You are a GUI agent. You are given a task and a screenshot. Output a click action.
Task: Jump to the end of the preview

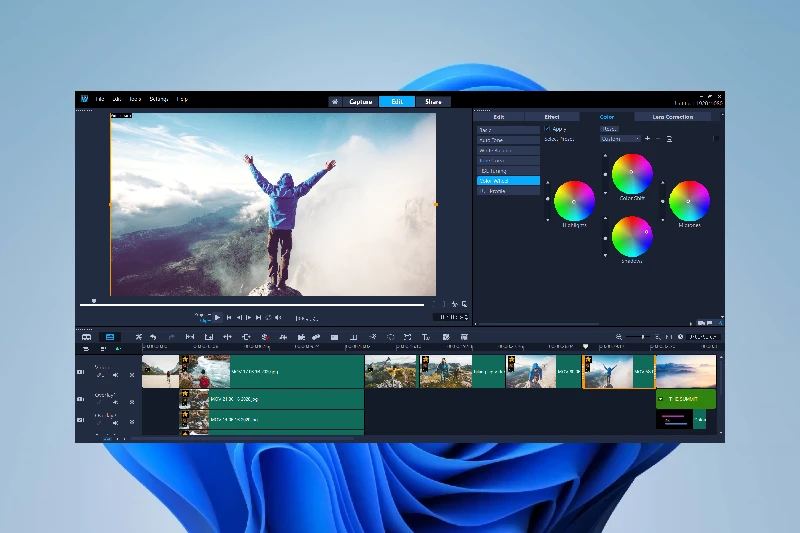pyautogui.click(x=259, y=317)
